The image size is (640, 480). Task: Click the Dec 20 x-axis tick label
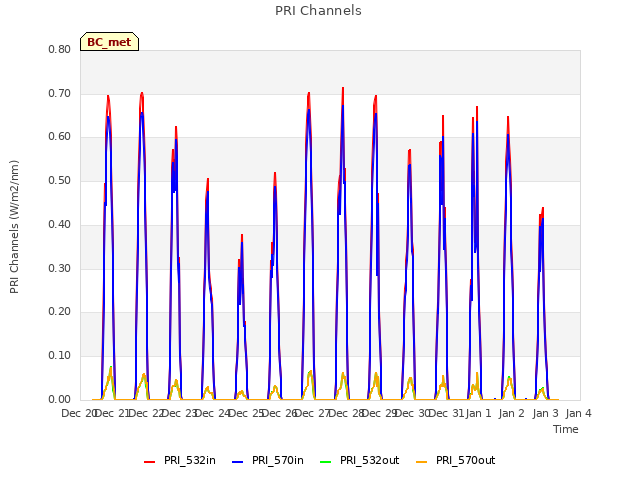(x=78, y=413)
